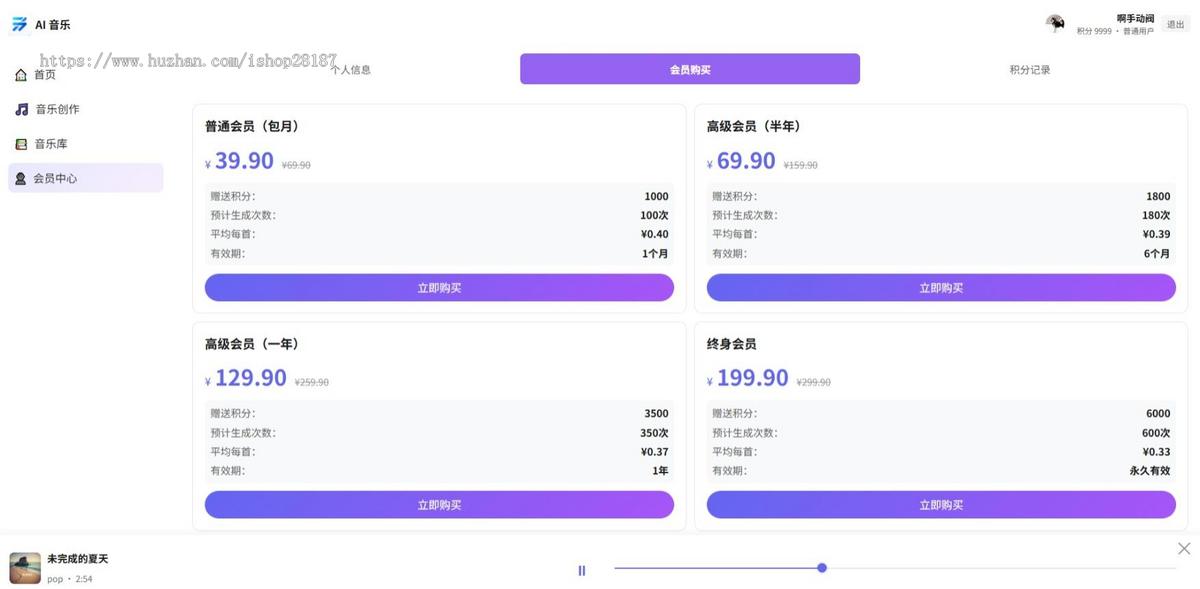Select the 会员购买 tab
The image size is (1200, 589).
[689, 69]
